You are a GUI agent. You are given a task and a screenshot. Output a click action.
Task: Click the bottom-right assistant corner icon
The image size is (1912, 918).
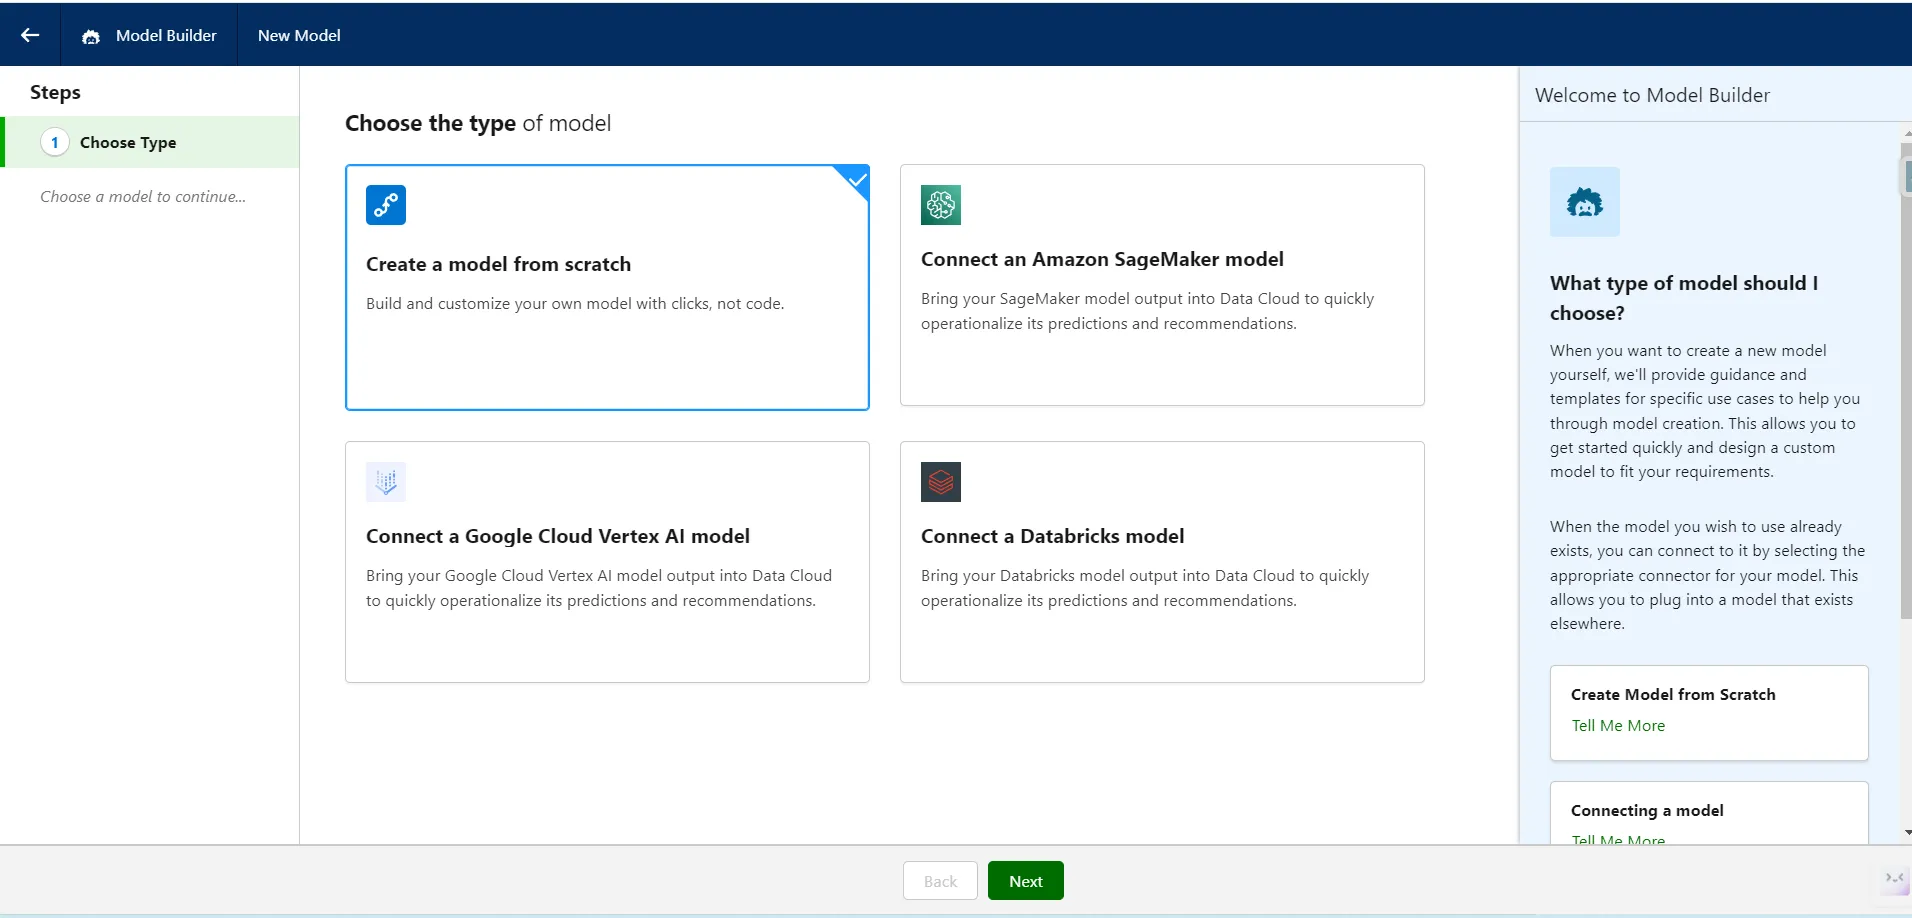coord(1894,880)
